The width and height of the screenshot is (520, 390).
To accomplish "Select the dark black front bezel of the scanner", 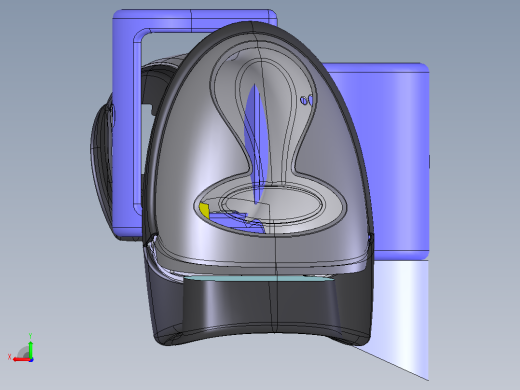I will [260, 307].
